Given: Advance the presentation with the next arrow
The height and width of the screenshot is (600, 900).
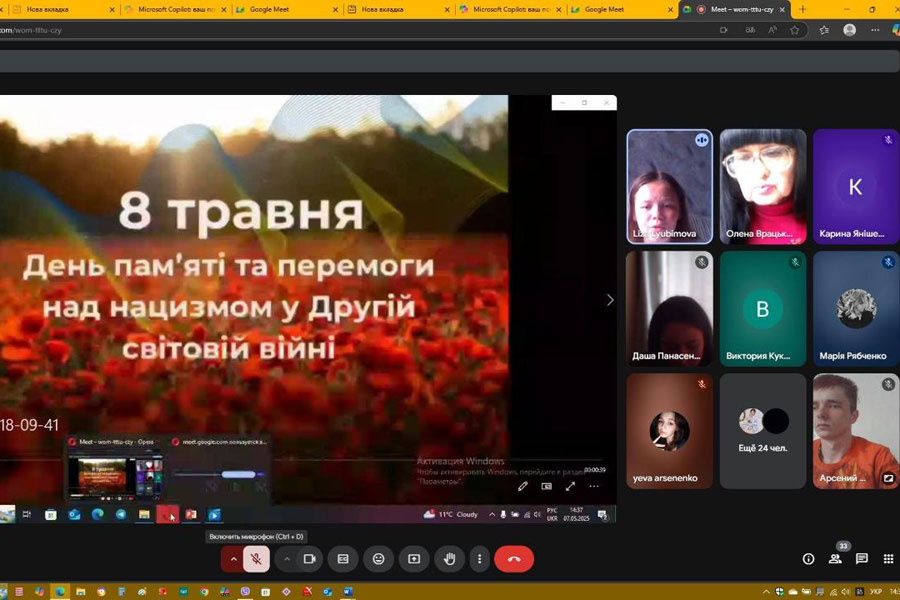Looking at the screenshot, I should (x=610, y=300).
